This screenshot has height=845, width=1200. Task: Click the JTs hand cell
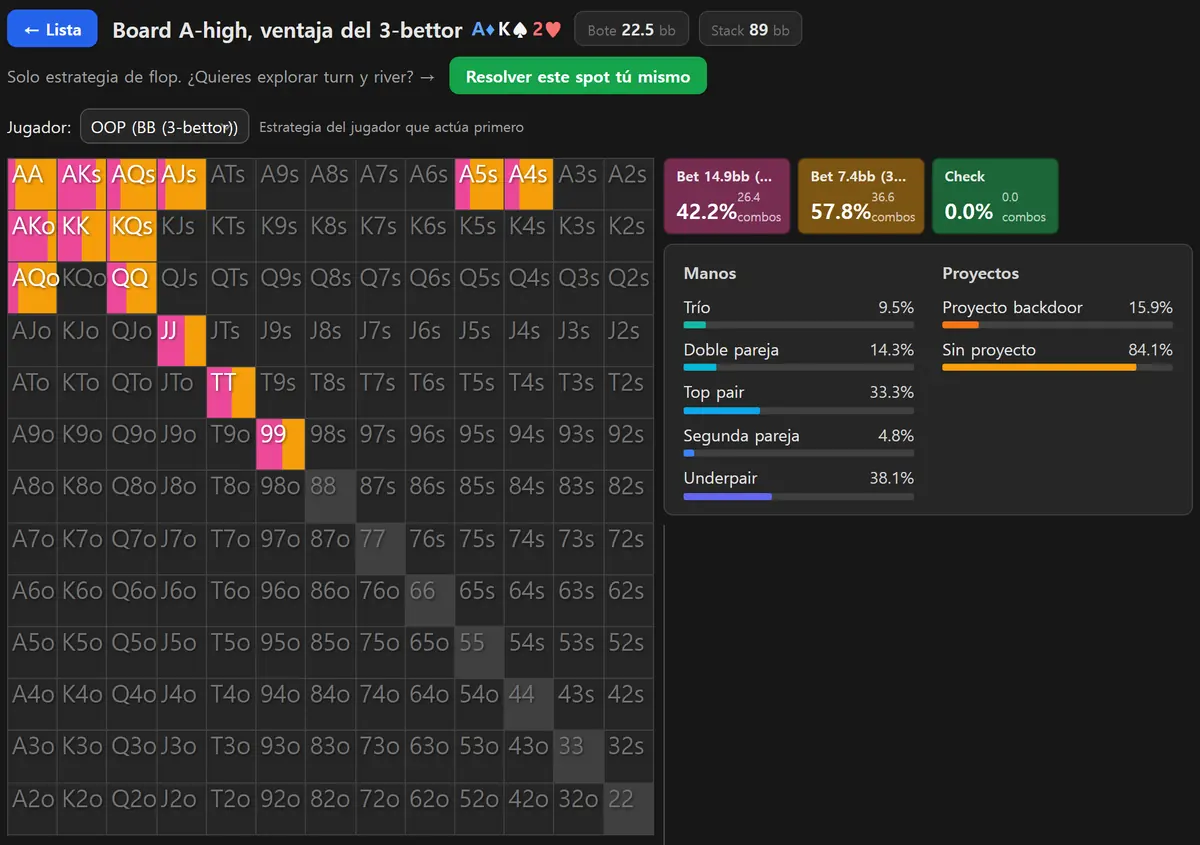[231, 340]
